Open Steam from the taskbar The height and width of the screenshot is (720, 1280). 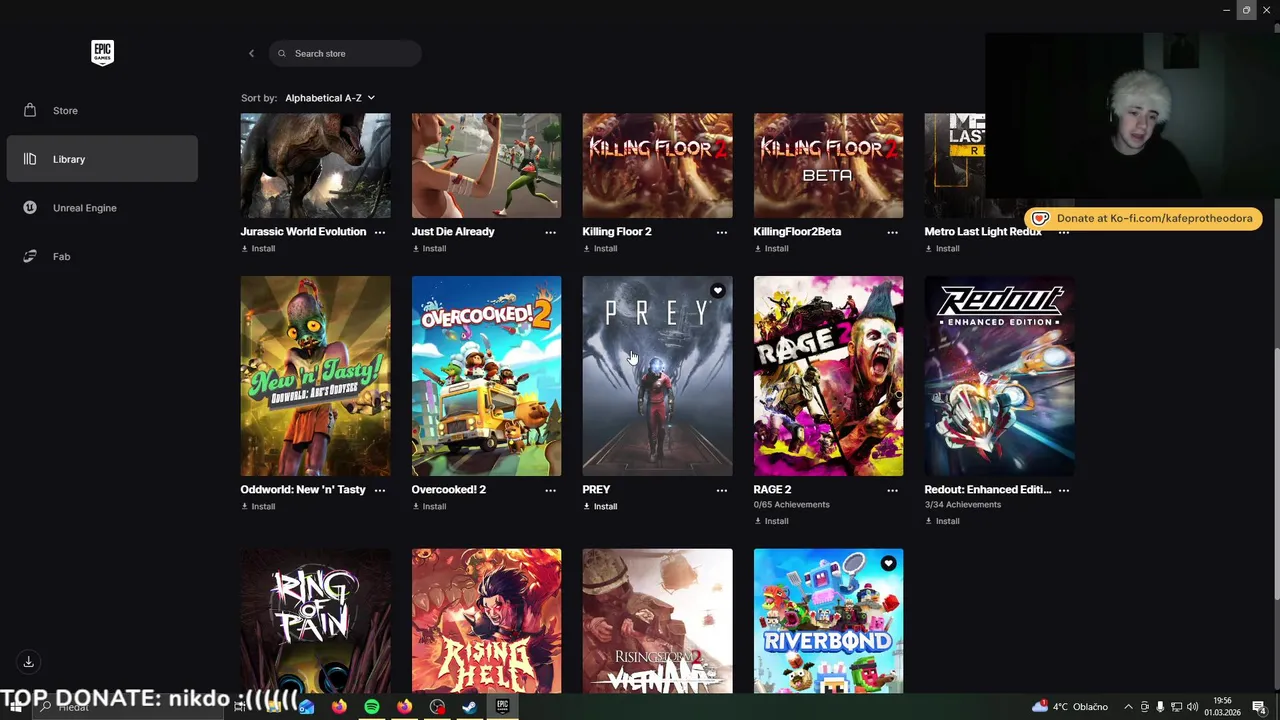[x=469, y=707]
